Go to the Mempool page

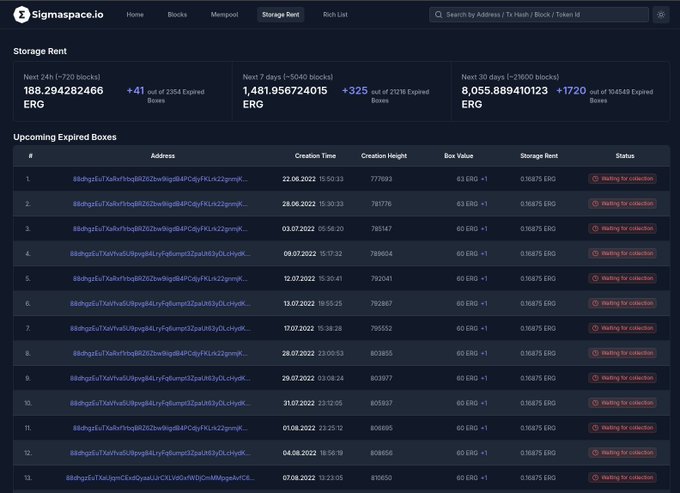pos(224,15)
